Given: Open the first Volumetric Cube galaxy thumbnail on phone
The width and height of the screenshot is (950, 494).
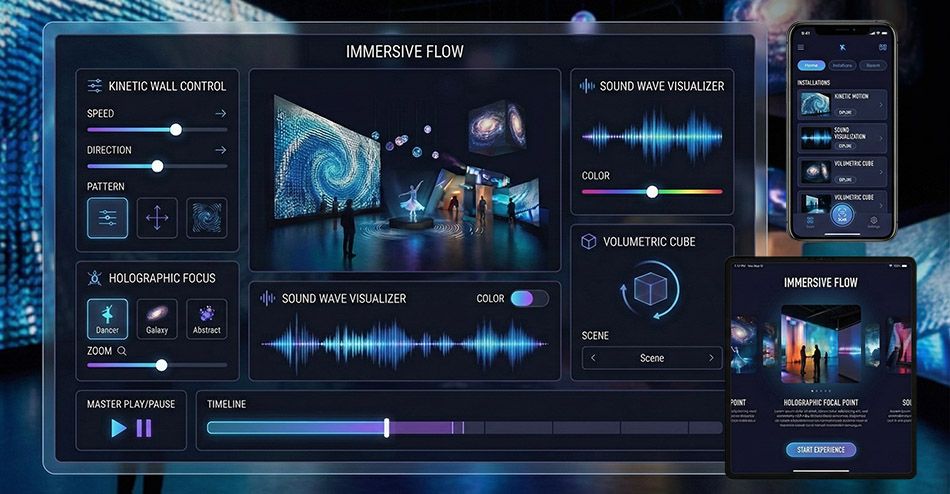Looking at the screenshot, I should [x=815, y=172].
